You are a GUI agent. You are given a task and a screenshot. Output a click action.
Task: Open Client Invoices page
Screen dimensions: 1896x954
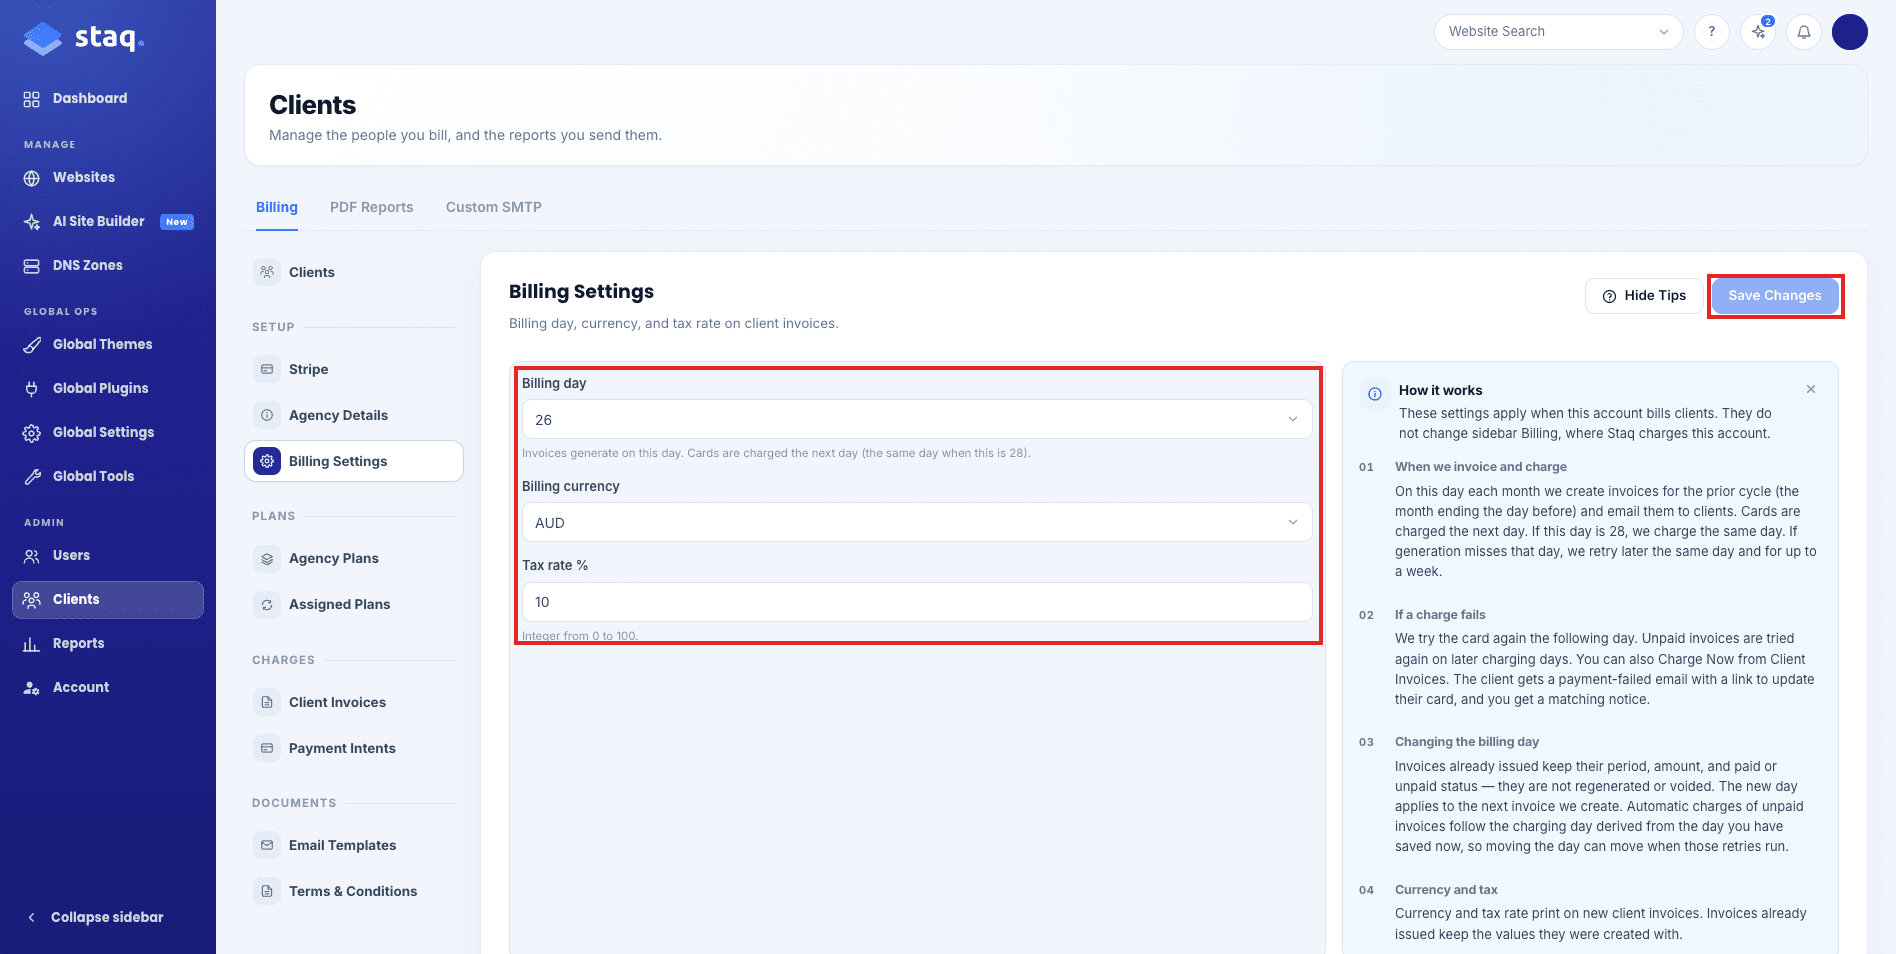[x=354, y=702]
